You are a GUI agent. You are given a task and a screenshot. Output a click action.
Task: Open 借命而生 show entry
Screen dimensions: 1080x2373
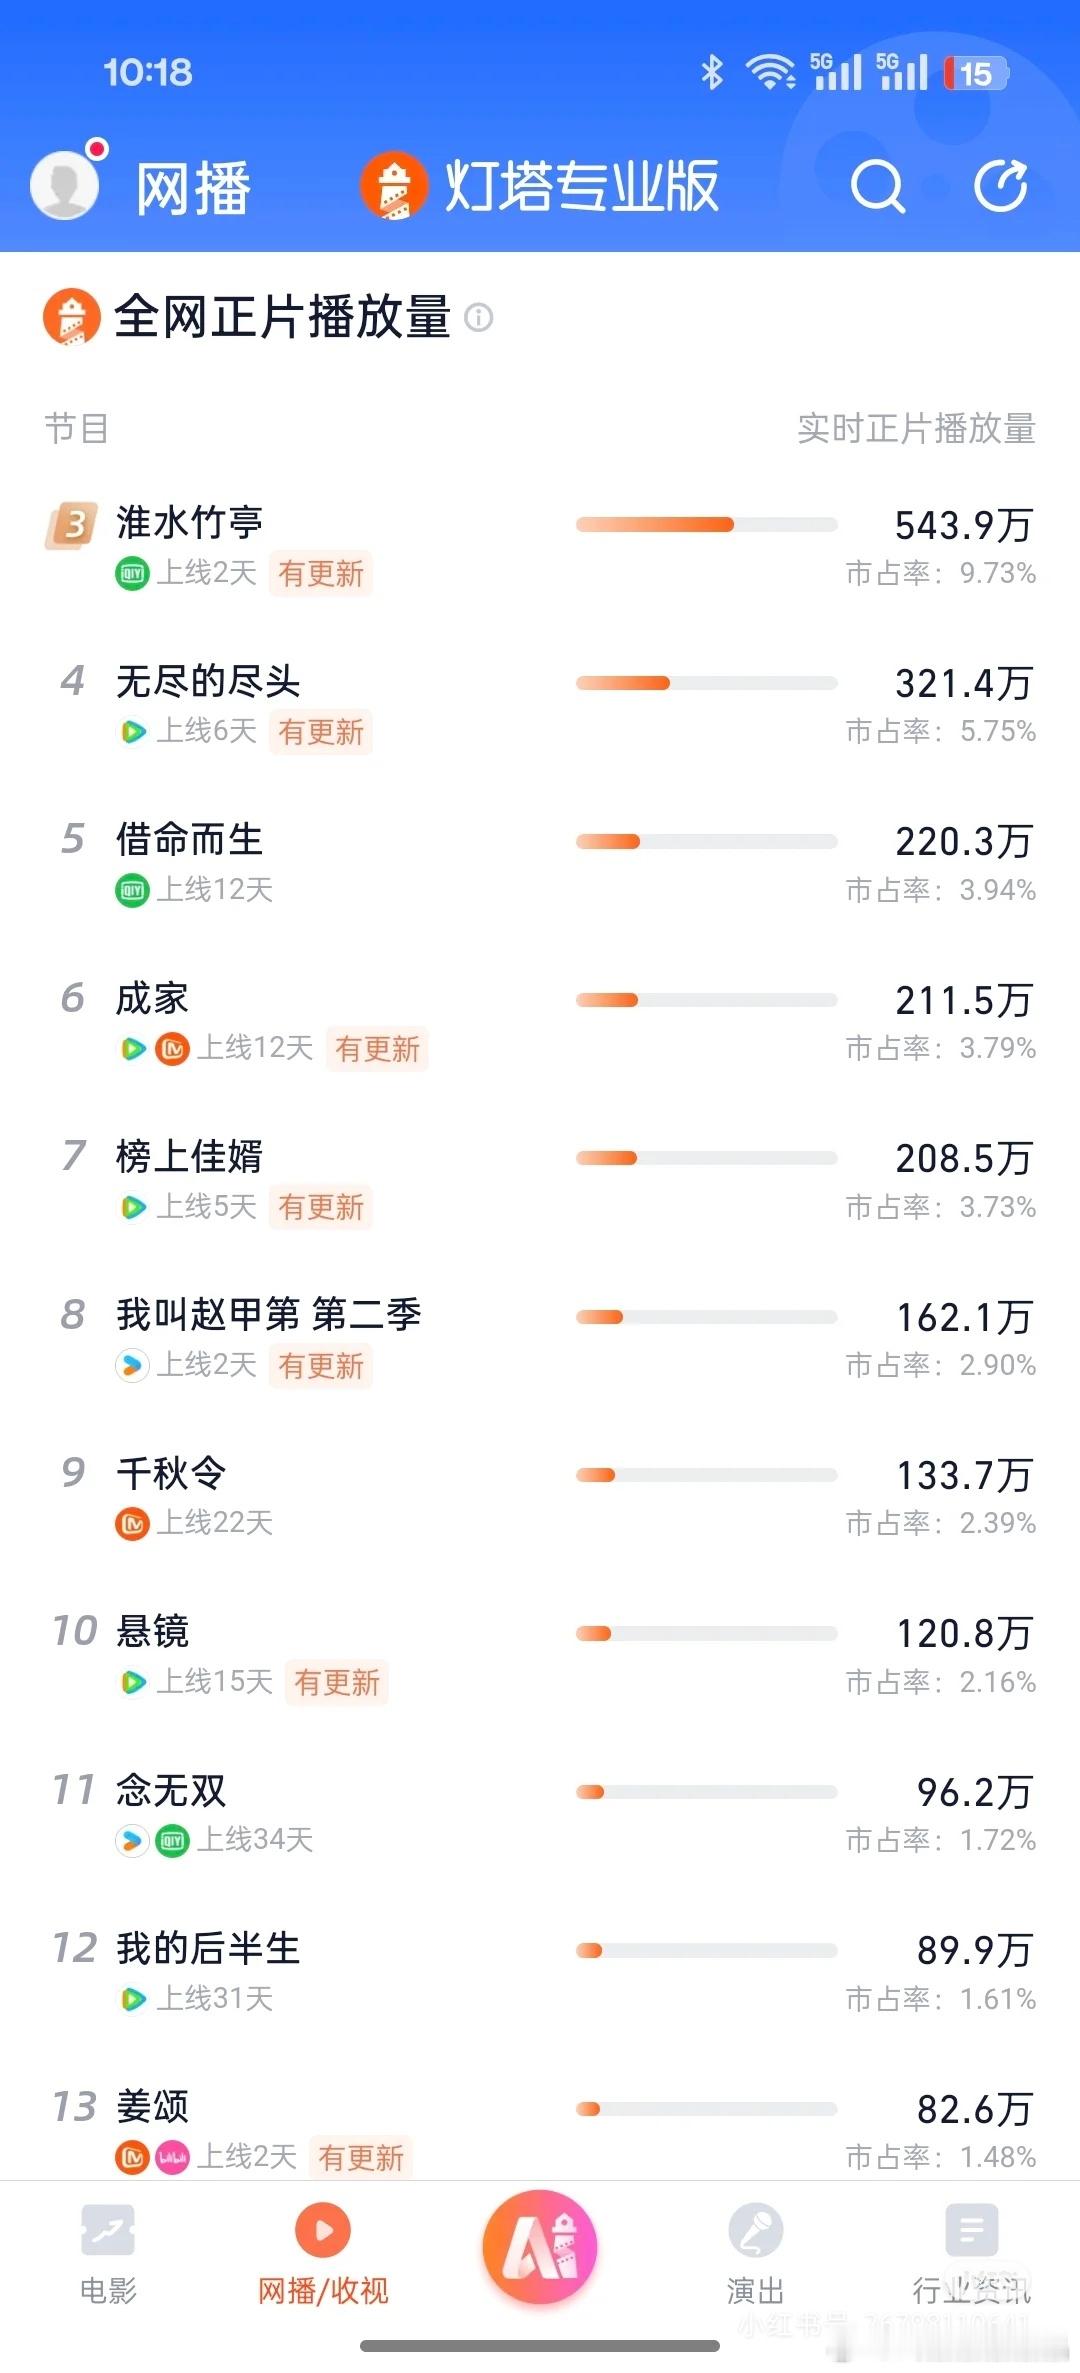point(540,864)
